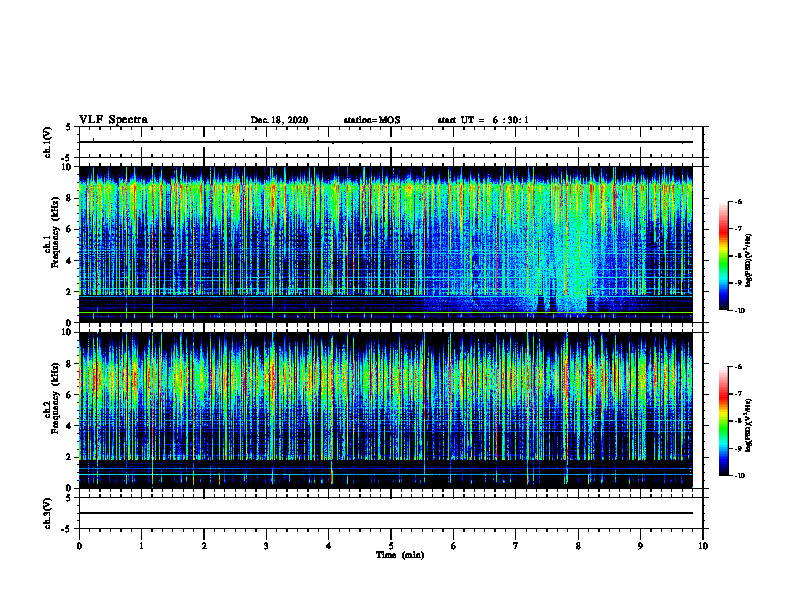The height and width of the screenshot is (612, 792).
Task: Select the date text "Dec. 18, 2020"
Action: (x=279, y=120)
